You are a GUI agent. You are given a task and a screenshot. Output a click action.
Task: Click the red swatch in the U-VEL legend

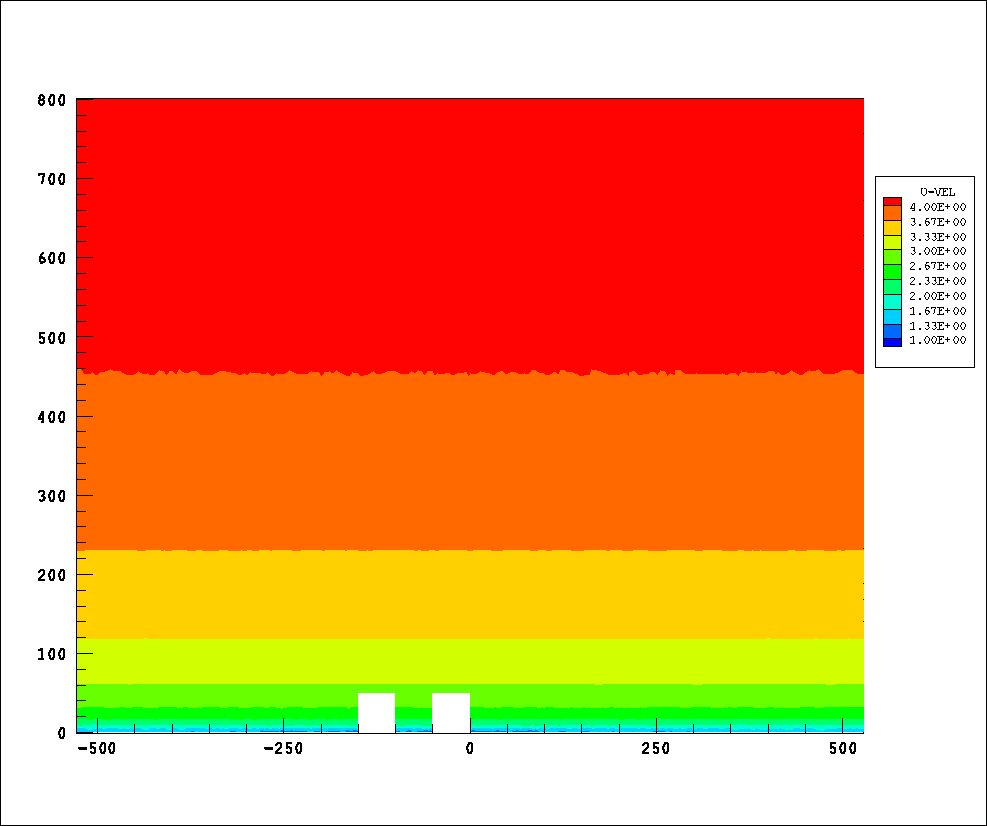click(x=892, y=201)
